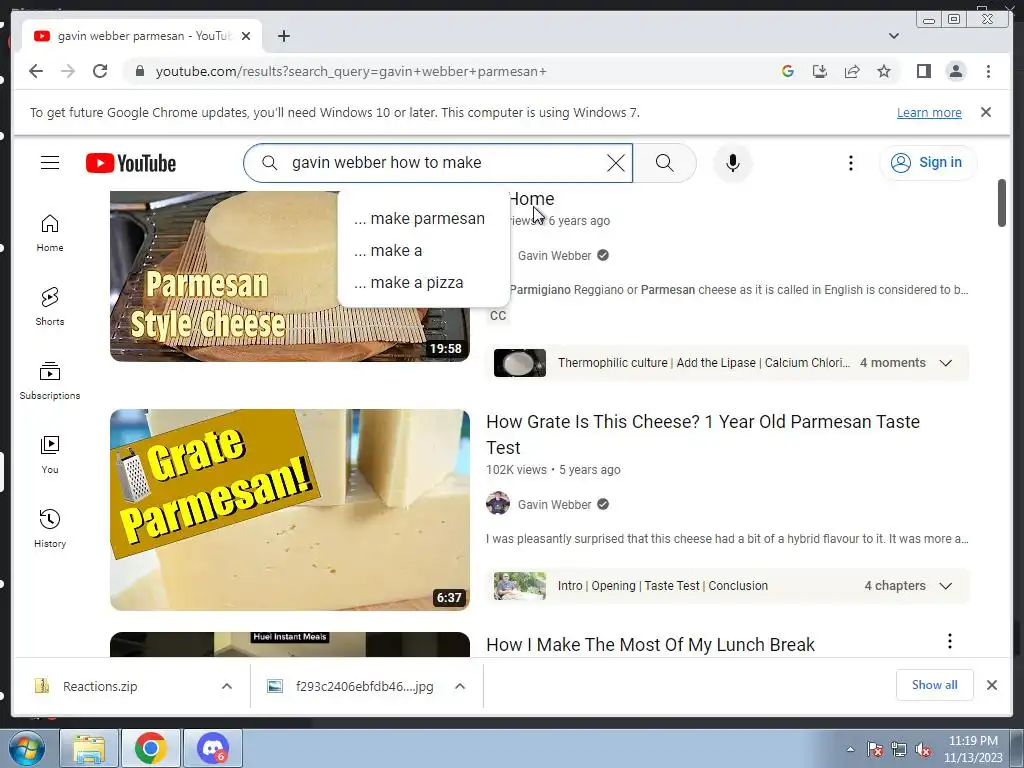Open options arrow for the jpg download
The height and width of the screenshot is (768, 1024).
tap(460, 686)
